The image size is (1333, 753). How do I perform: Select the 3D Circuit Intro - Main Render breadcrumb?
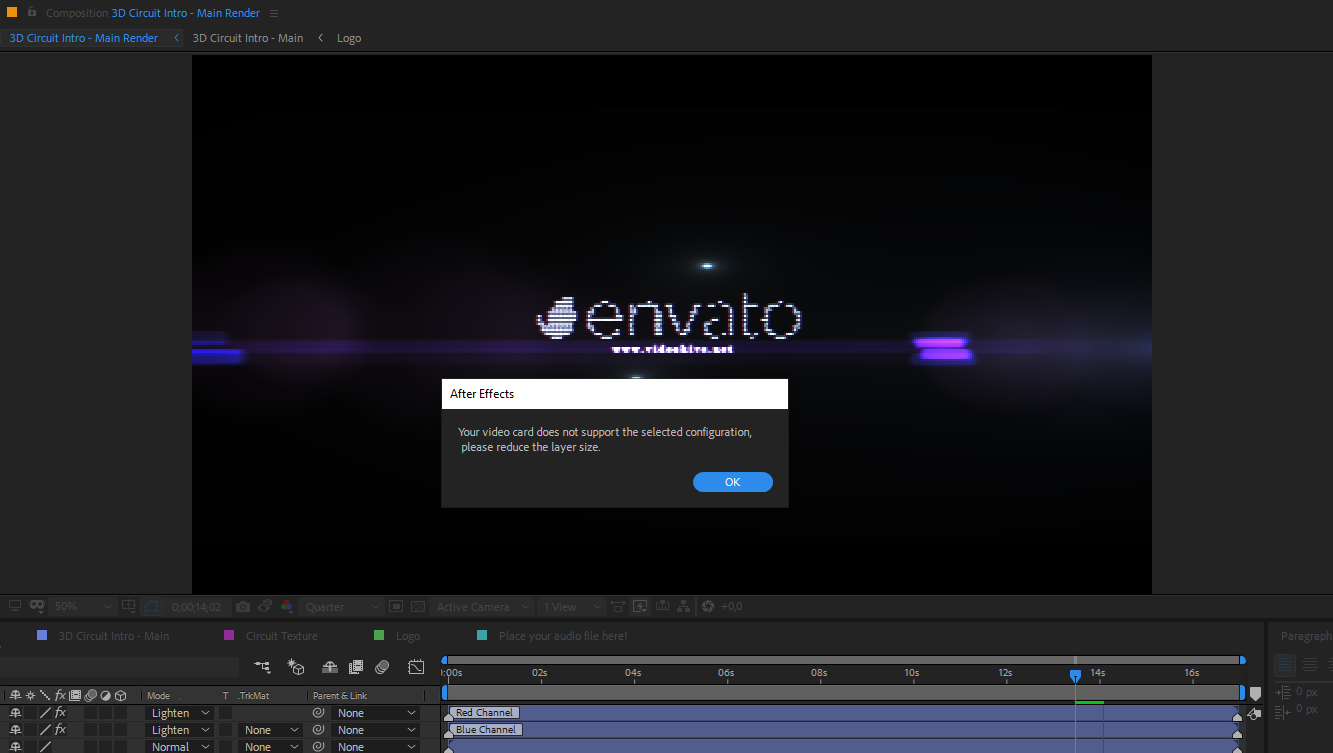[x=84, y=38]
